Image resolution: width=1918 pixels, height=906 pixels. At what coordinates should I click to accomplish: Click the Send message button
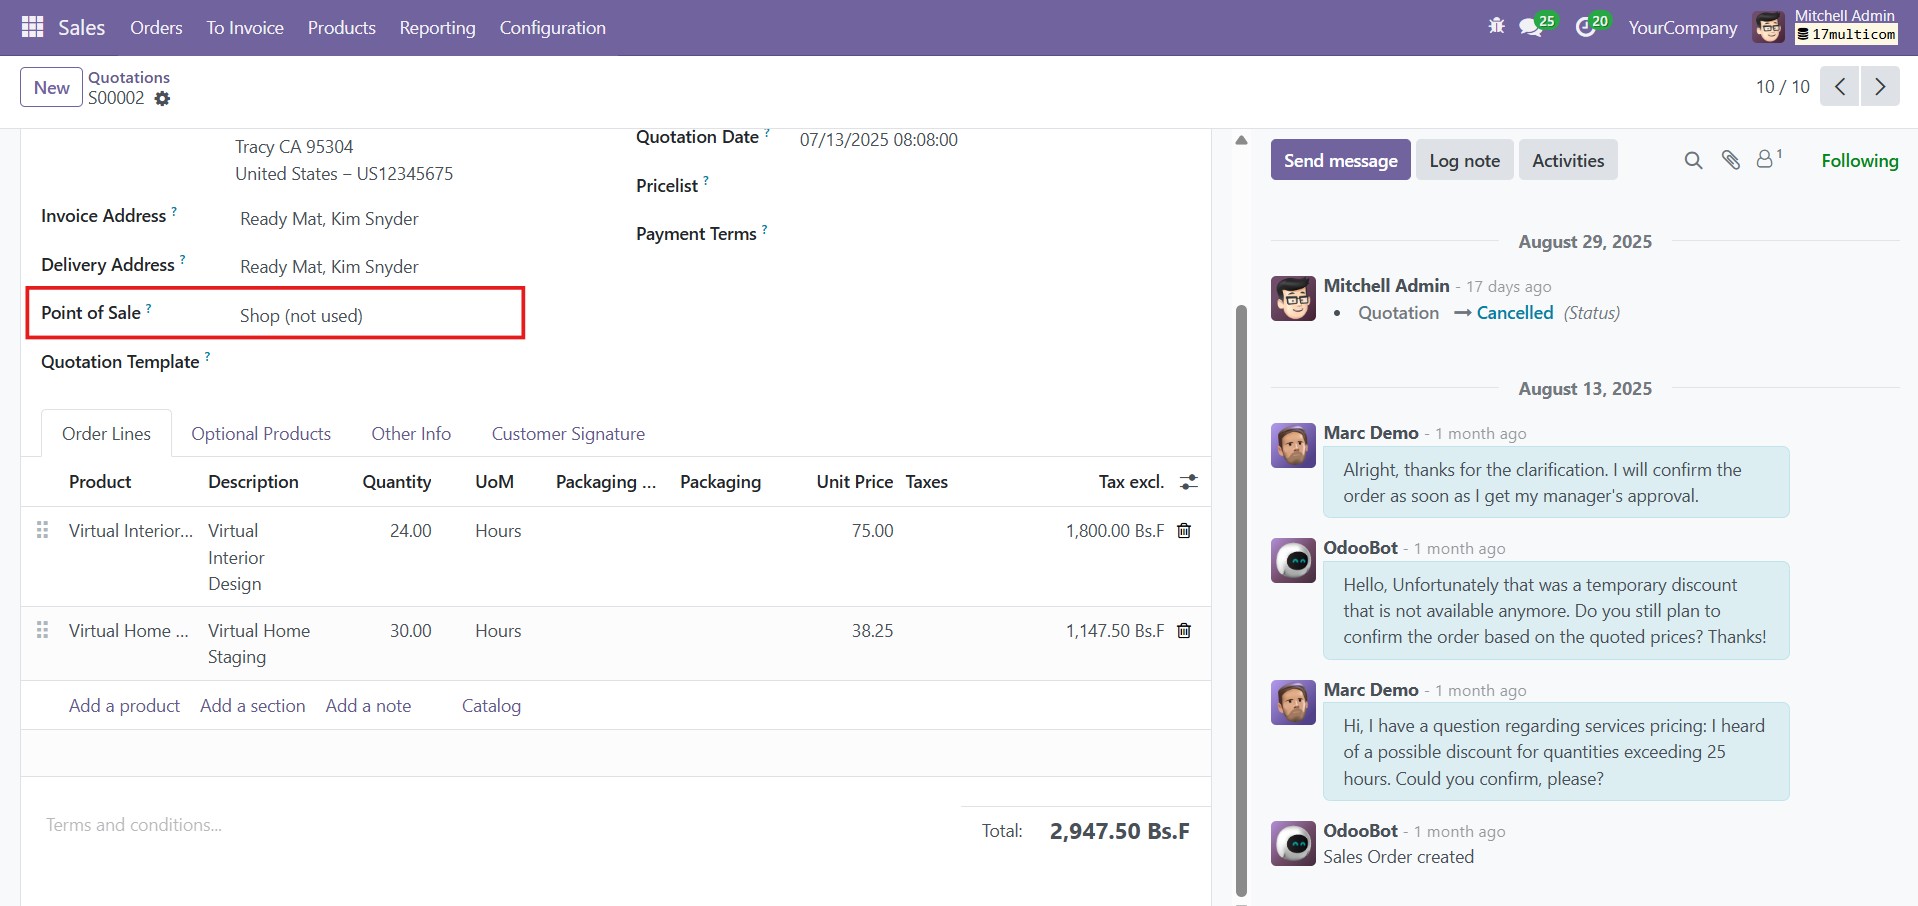pos(1340,161)
